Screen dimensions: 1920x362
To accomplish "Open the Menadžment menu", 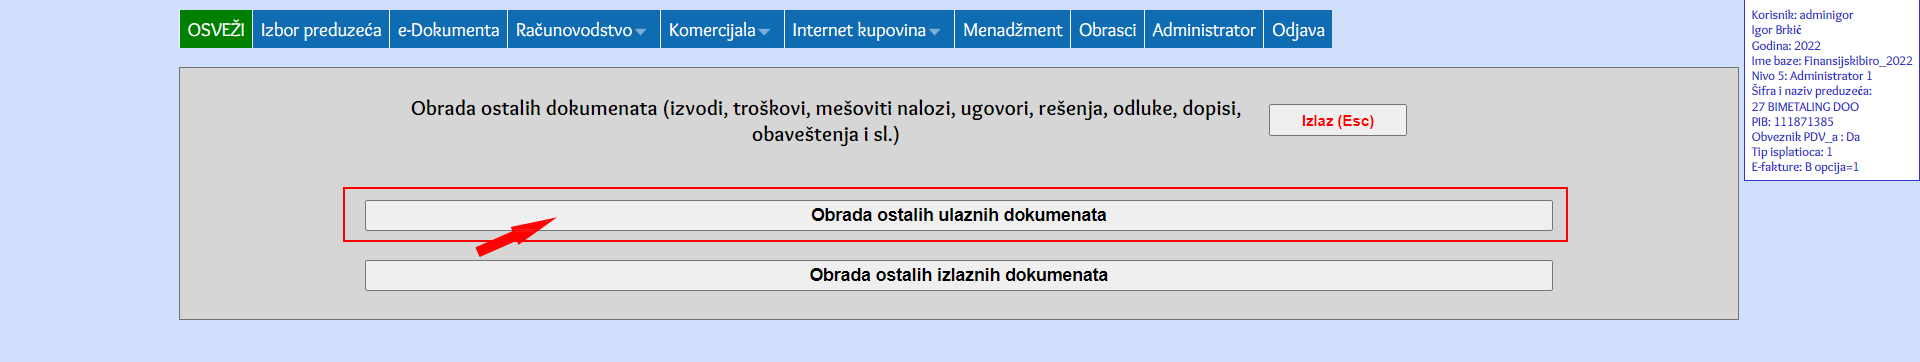I will pos(1012,29).
